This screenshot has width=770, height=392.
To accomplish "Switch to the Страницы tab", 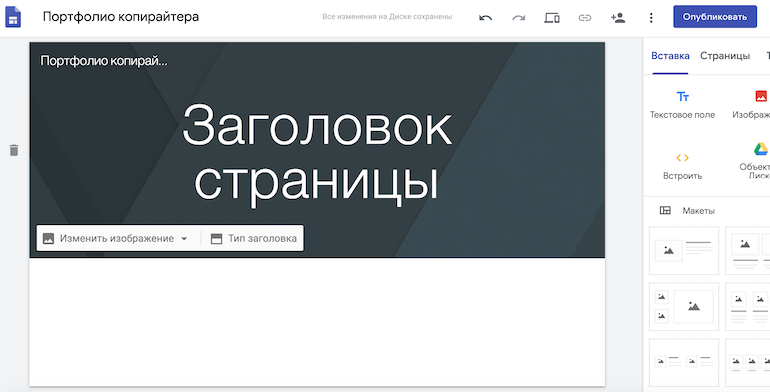I will coord(725,56).
